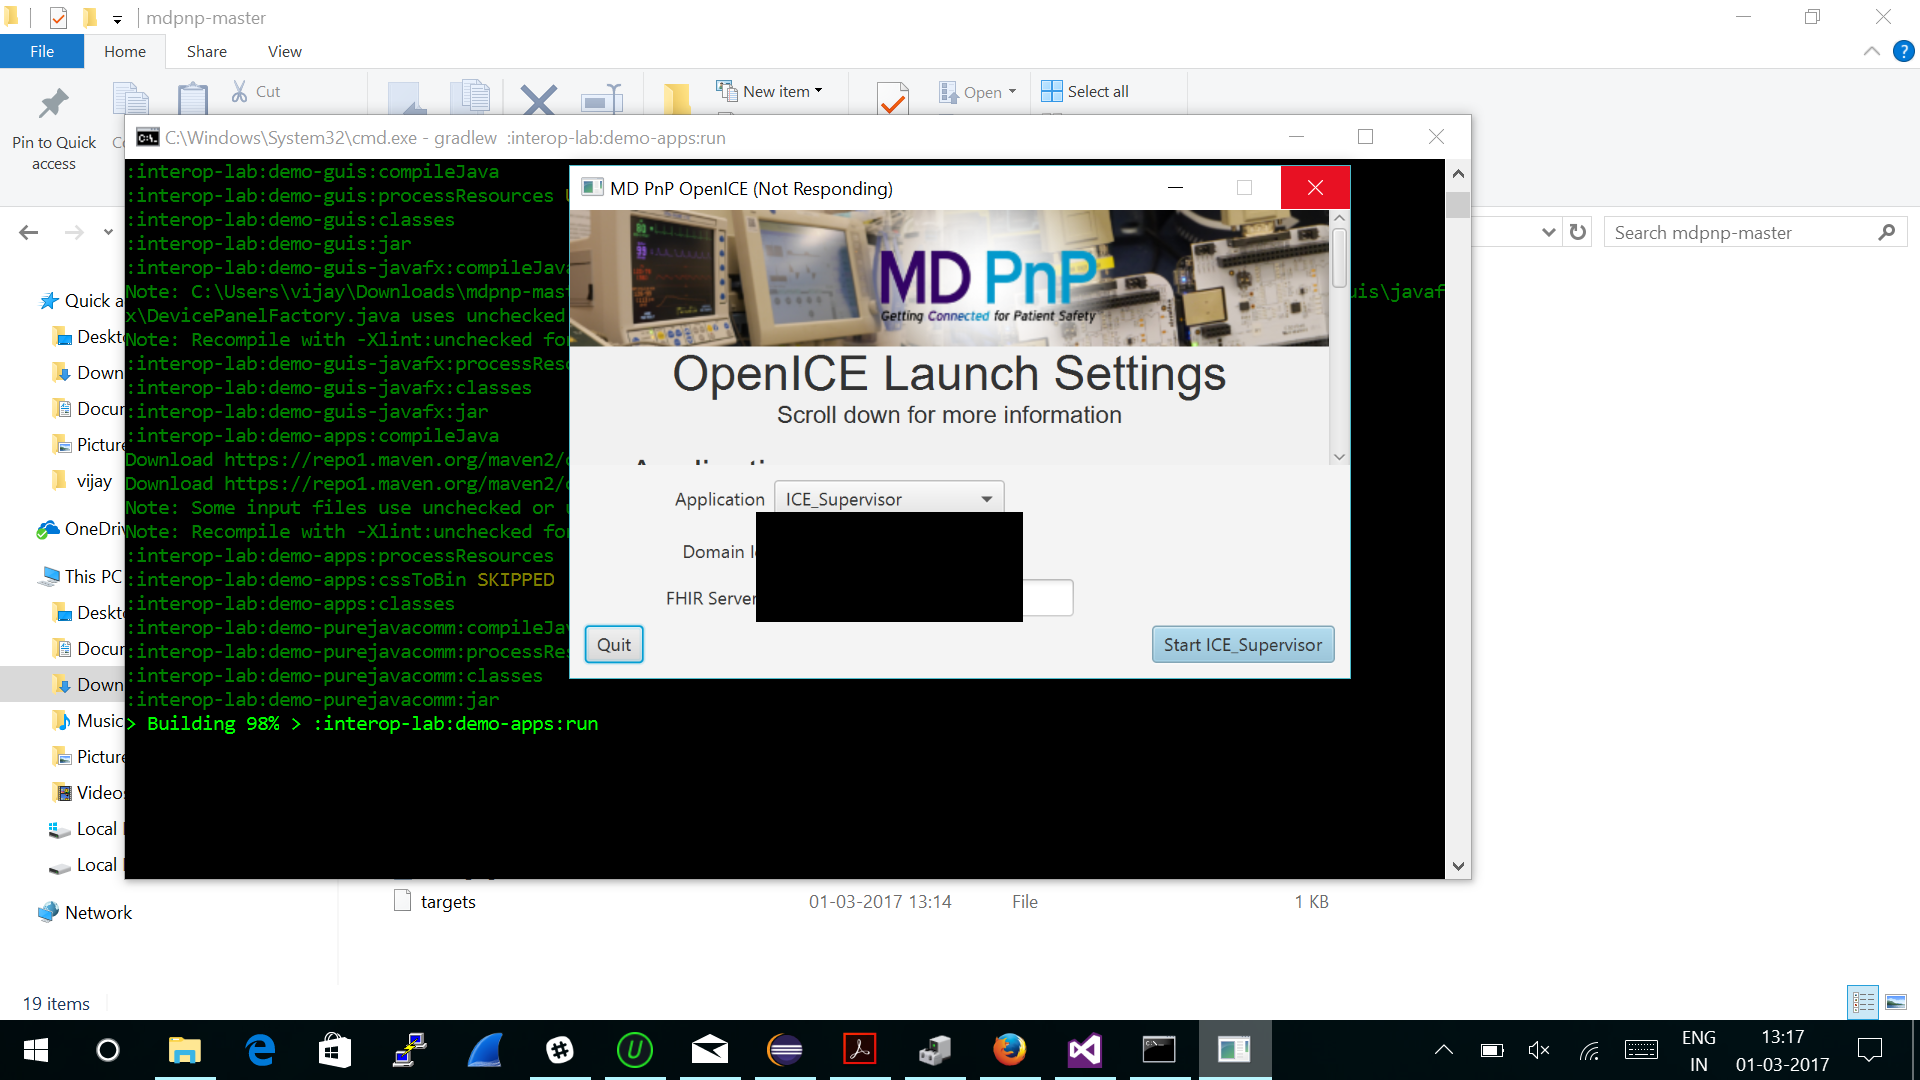Click the ENG IN language indicator
The width and height of the screenshot is (1920, 1080).
click(x=1699, y=1050)
